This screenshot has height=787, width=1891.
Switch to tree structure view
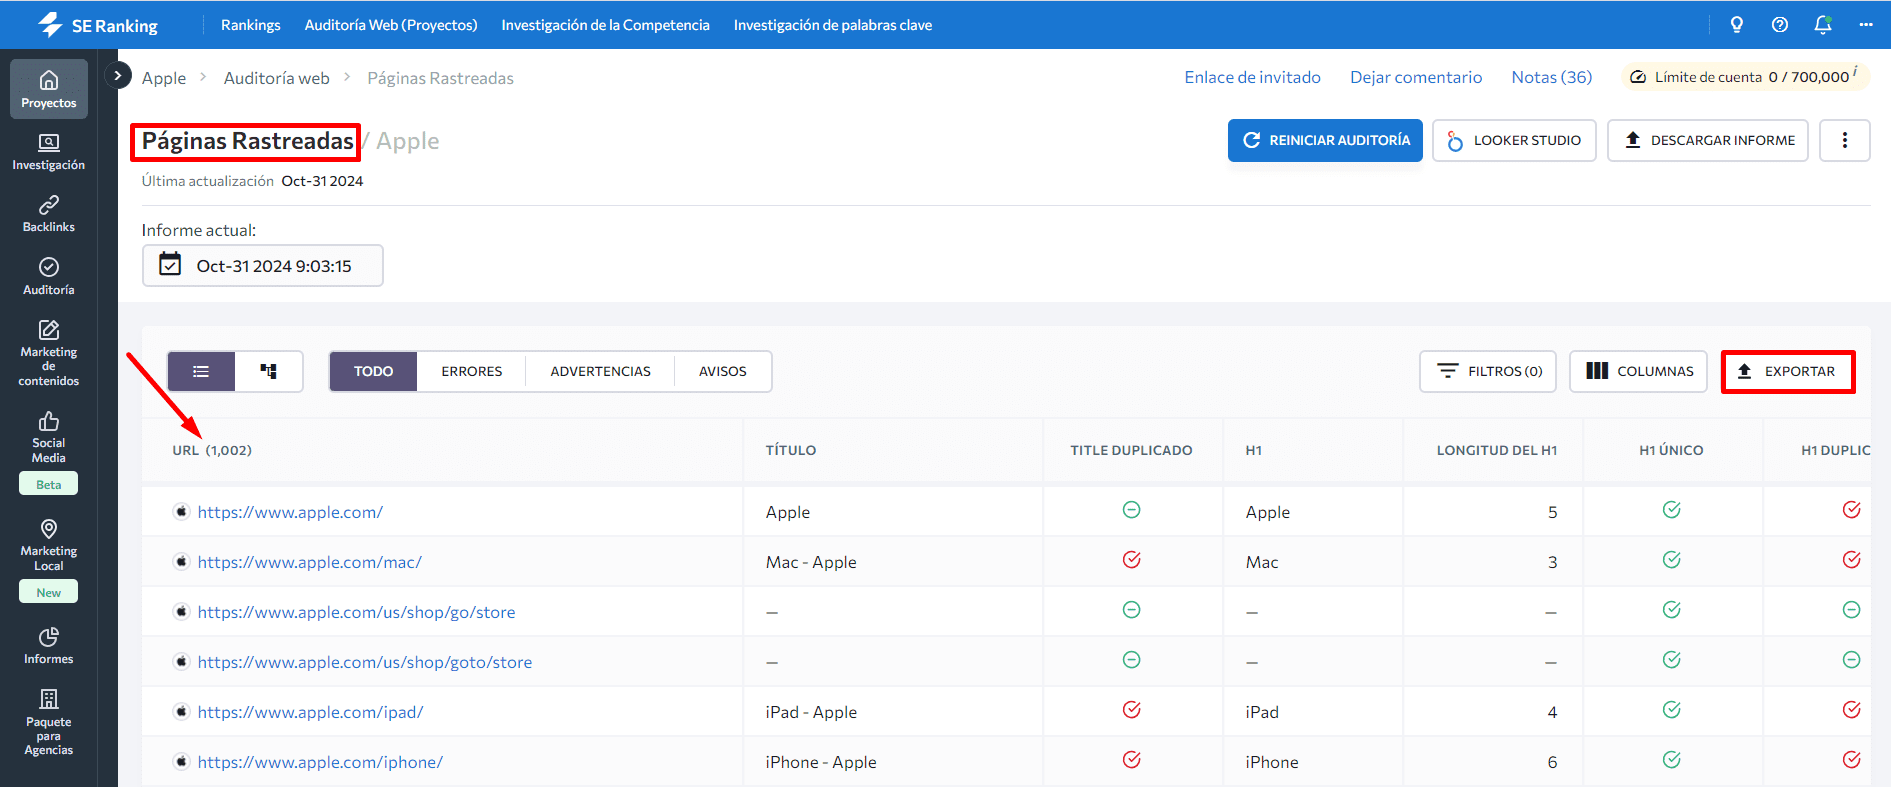[x=268, y=371]
